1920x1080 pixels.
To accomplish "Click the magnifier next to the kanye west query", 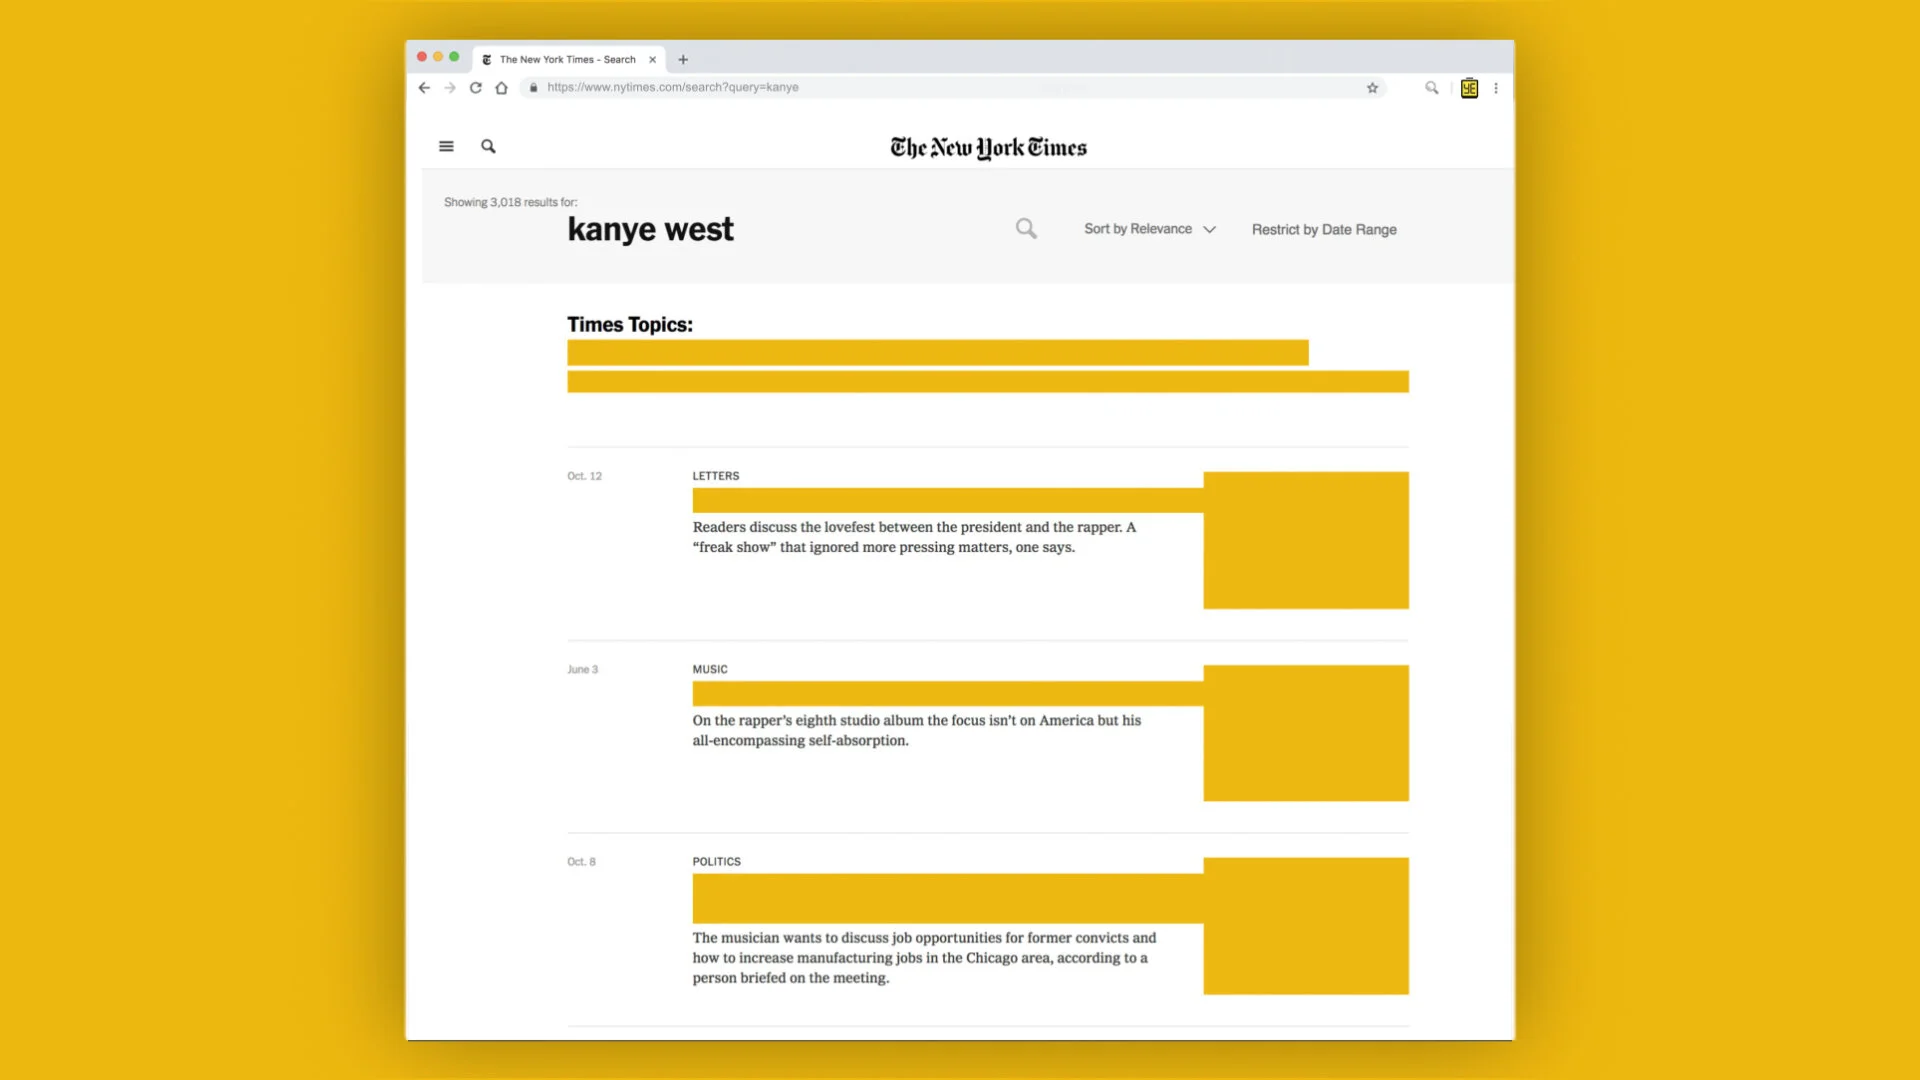I will 1026,229.
